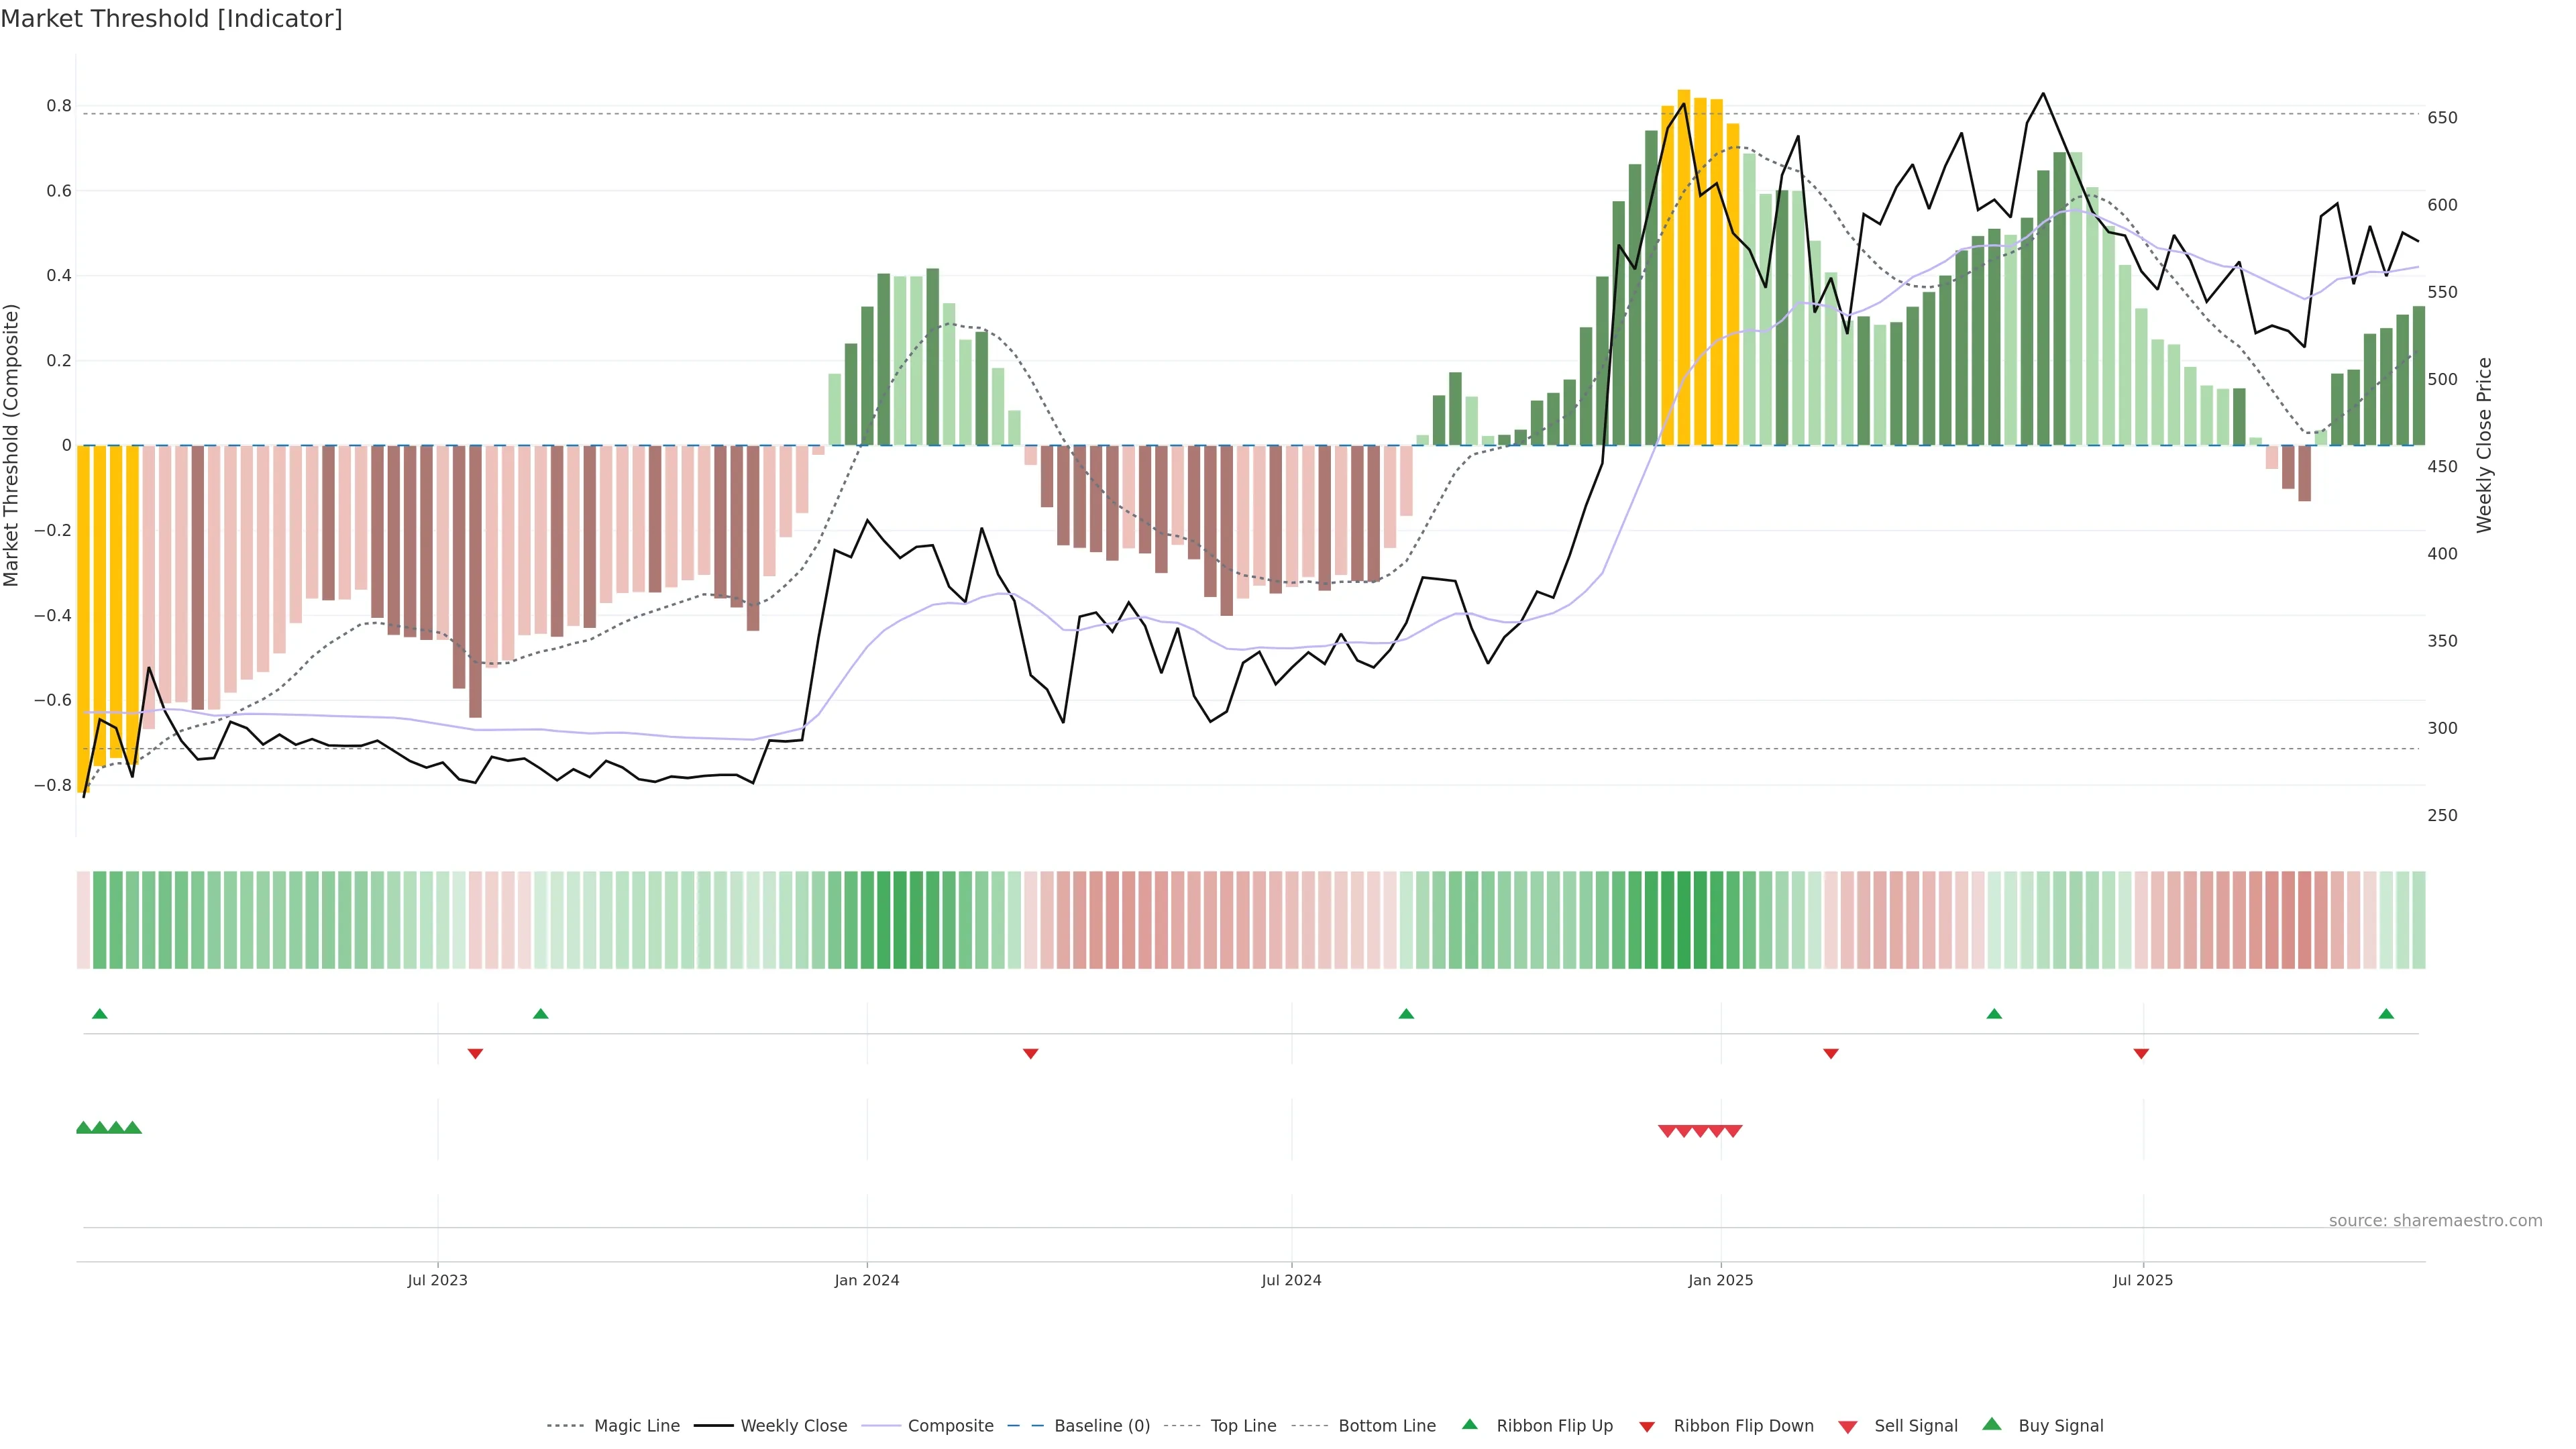Click the first green ribbon flip up marker
This screenshot has height=1449, width=2576.
[x=99, y=1014]
